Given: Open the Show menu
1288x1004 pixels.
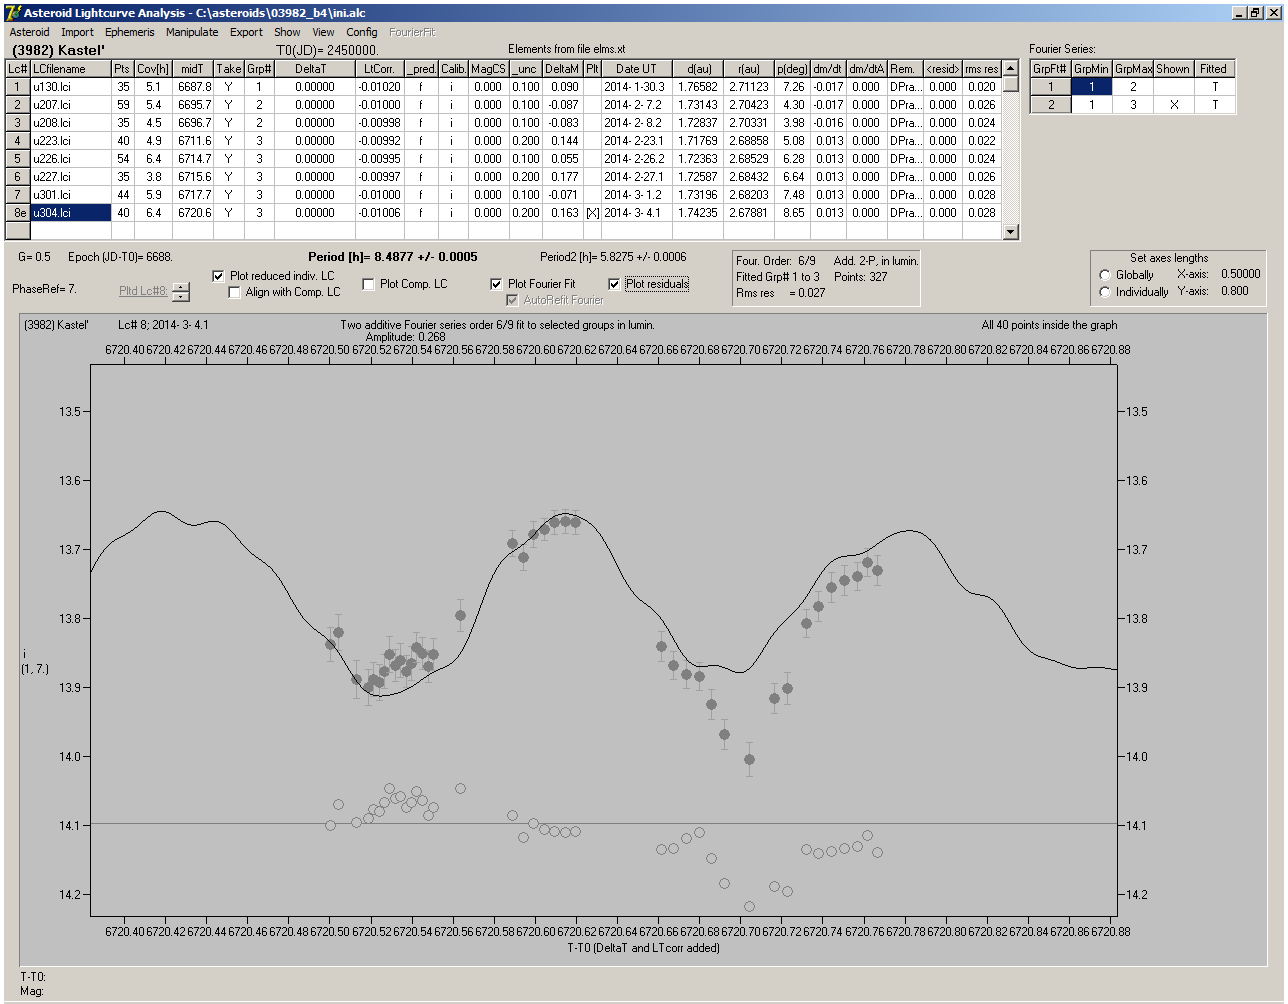Looking at the screenshot, I should tap(287, 32).
